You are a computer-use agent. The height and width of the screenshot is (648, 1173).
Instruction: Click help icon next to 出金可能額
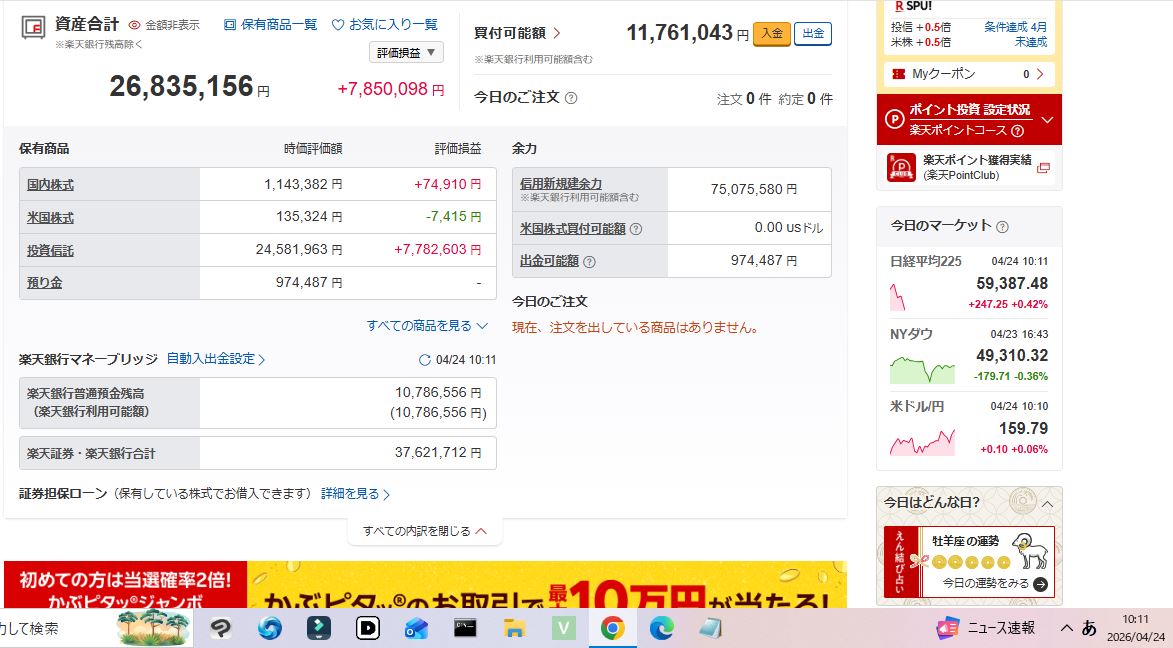[x=589, y=262]
